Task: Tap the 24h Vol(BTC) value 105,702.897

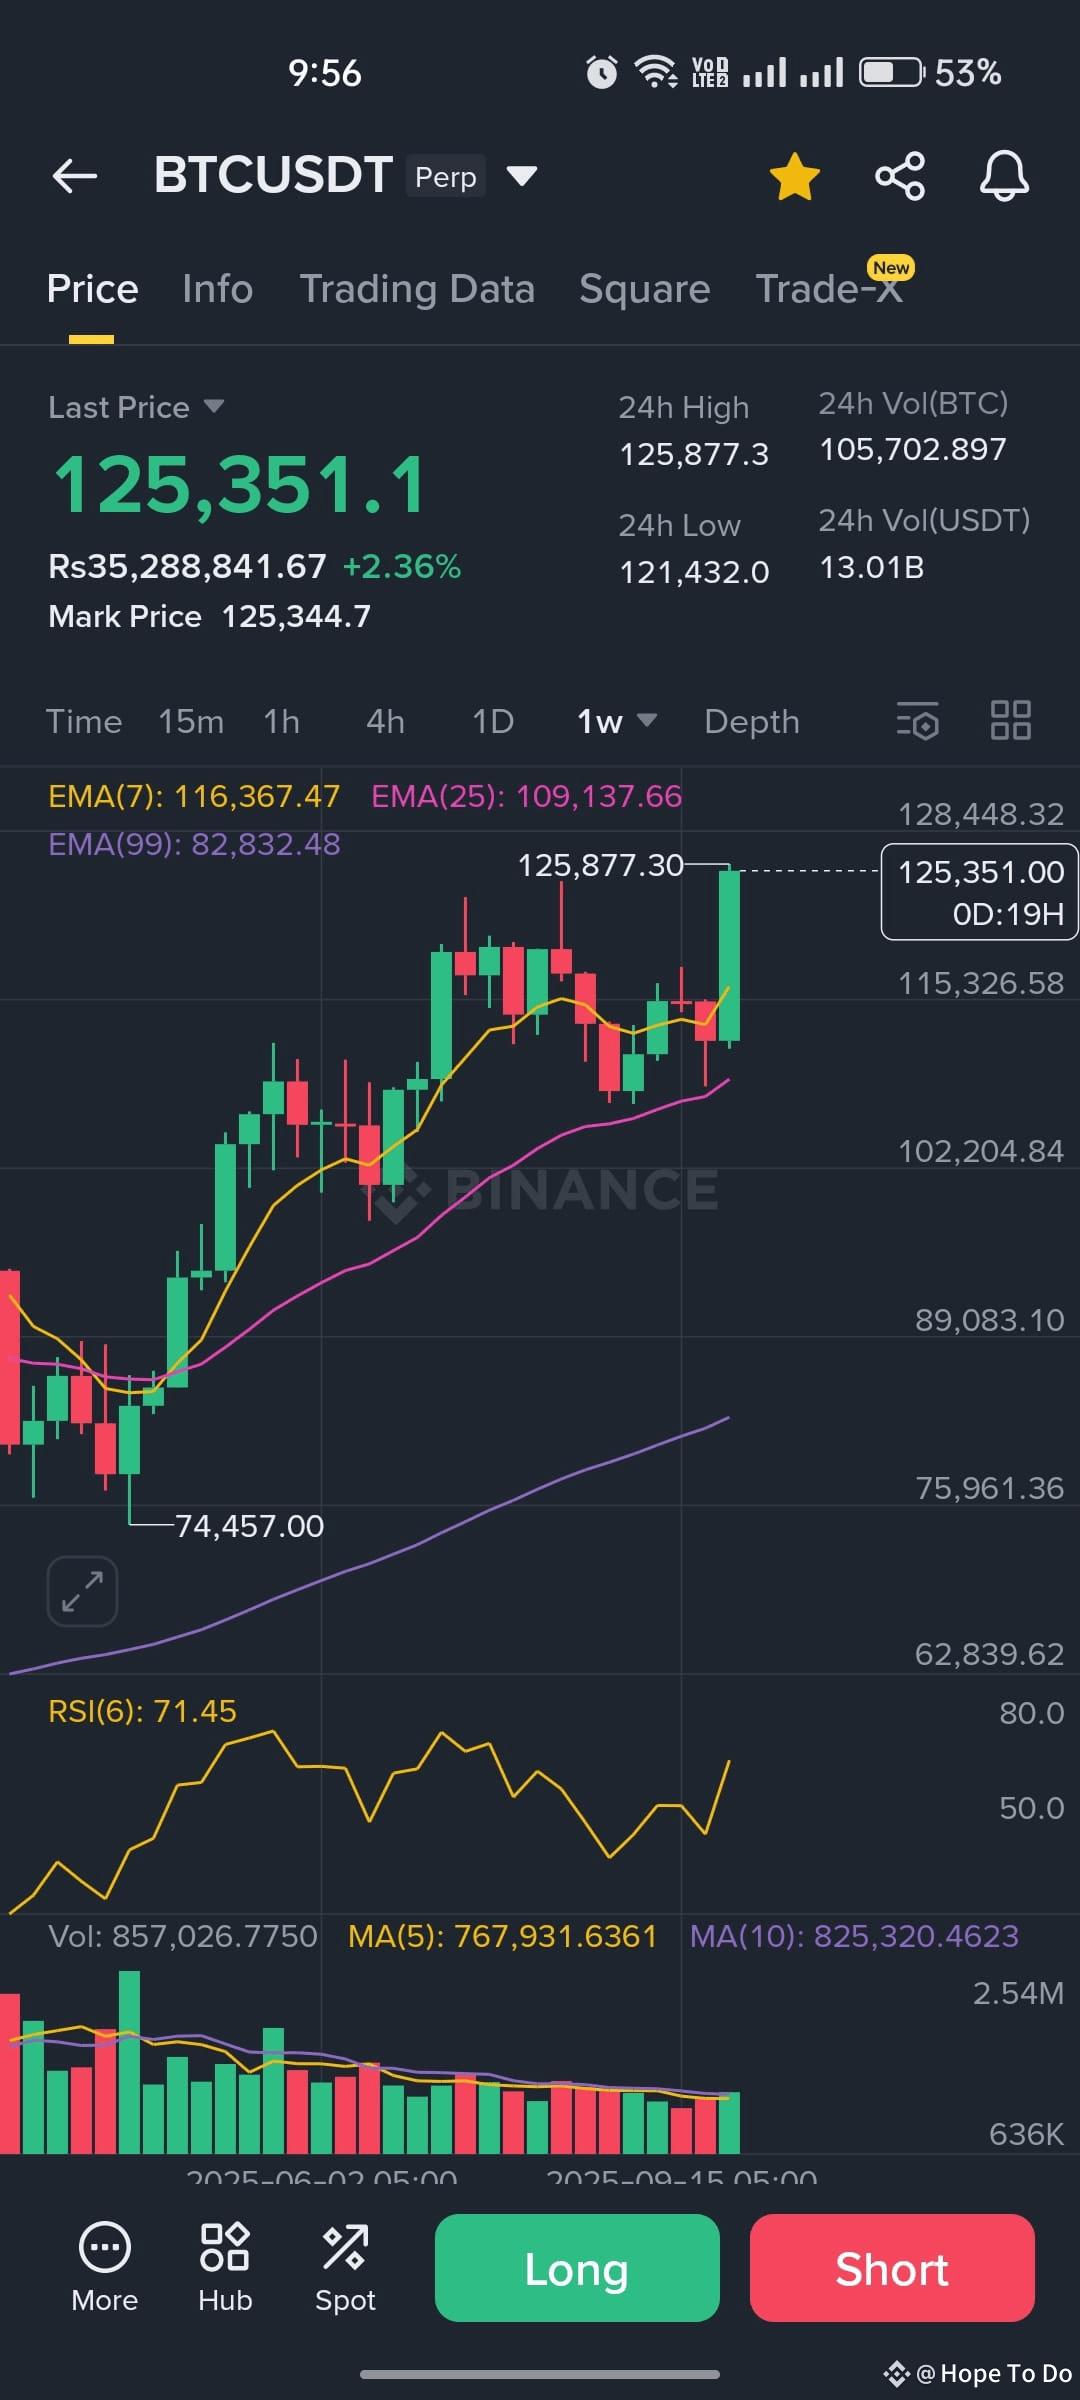Action: pos(913,449)
